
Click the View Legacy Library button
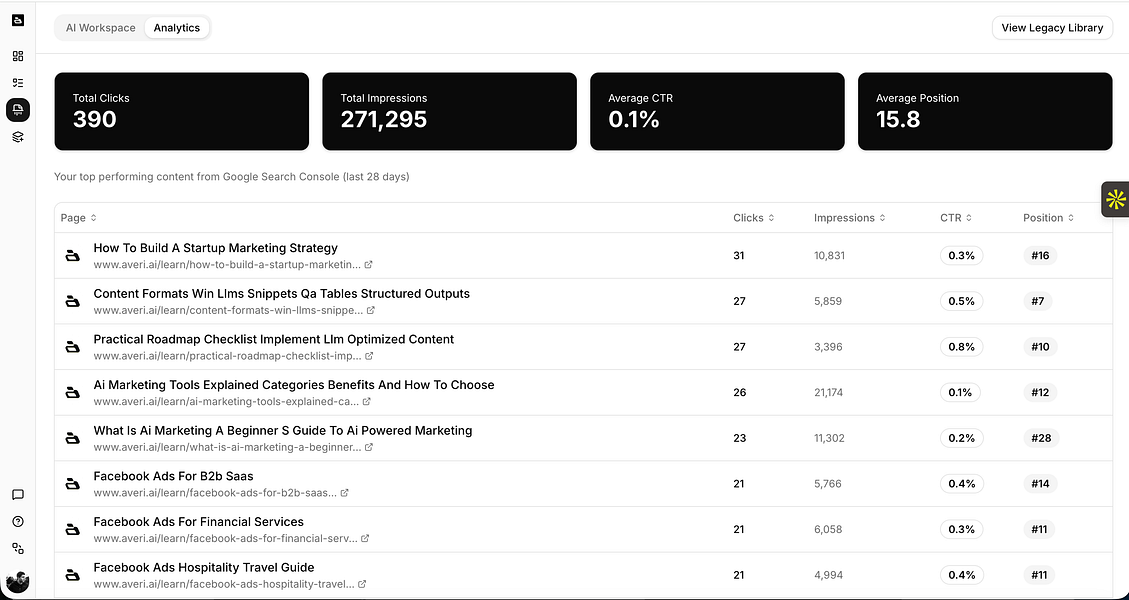[1052, 28]
